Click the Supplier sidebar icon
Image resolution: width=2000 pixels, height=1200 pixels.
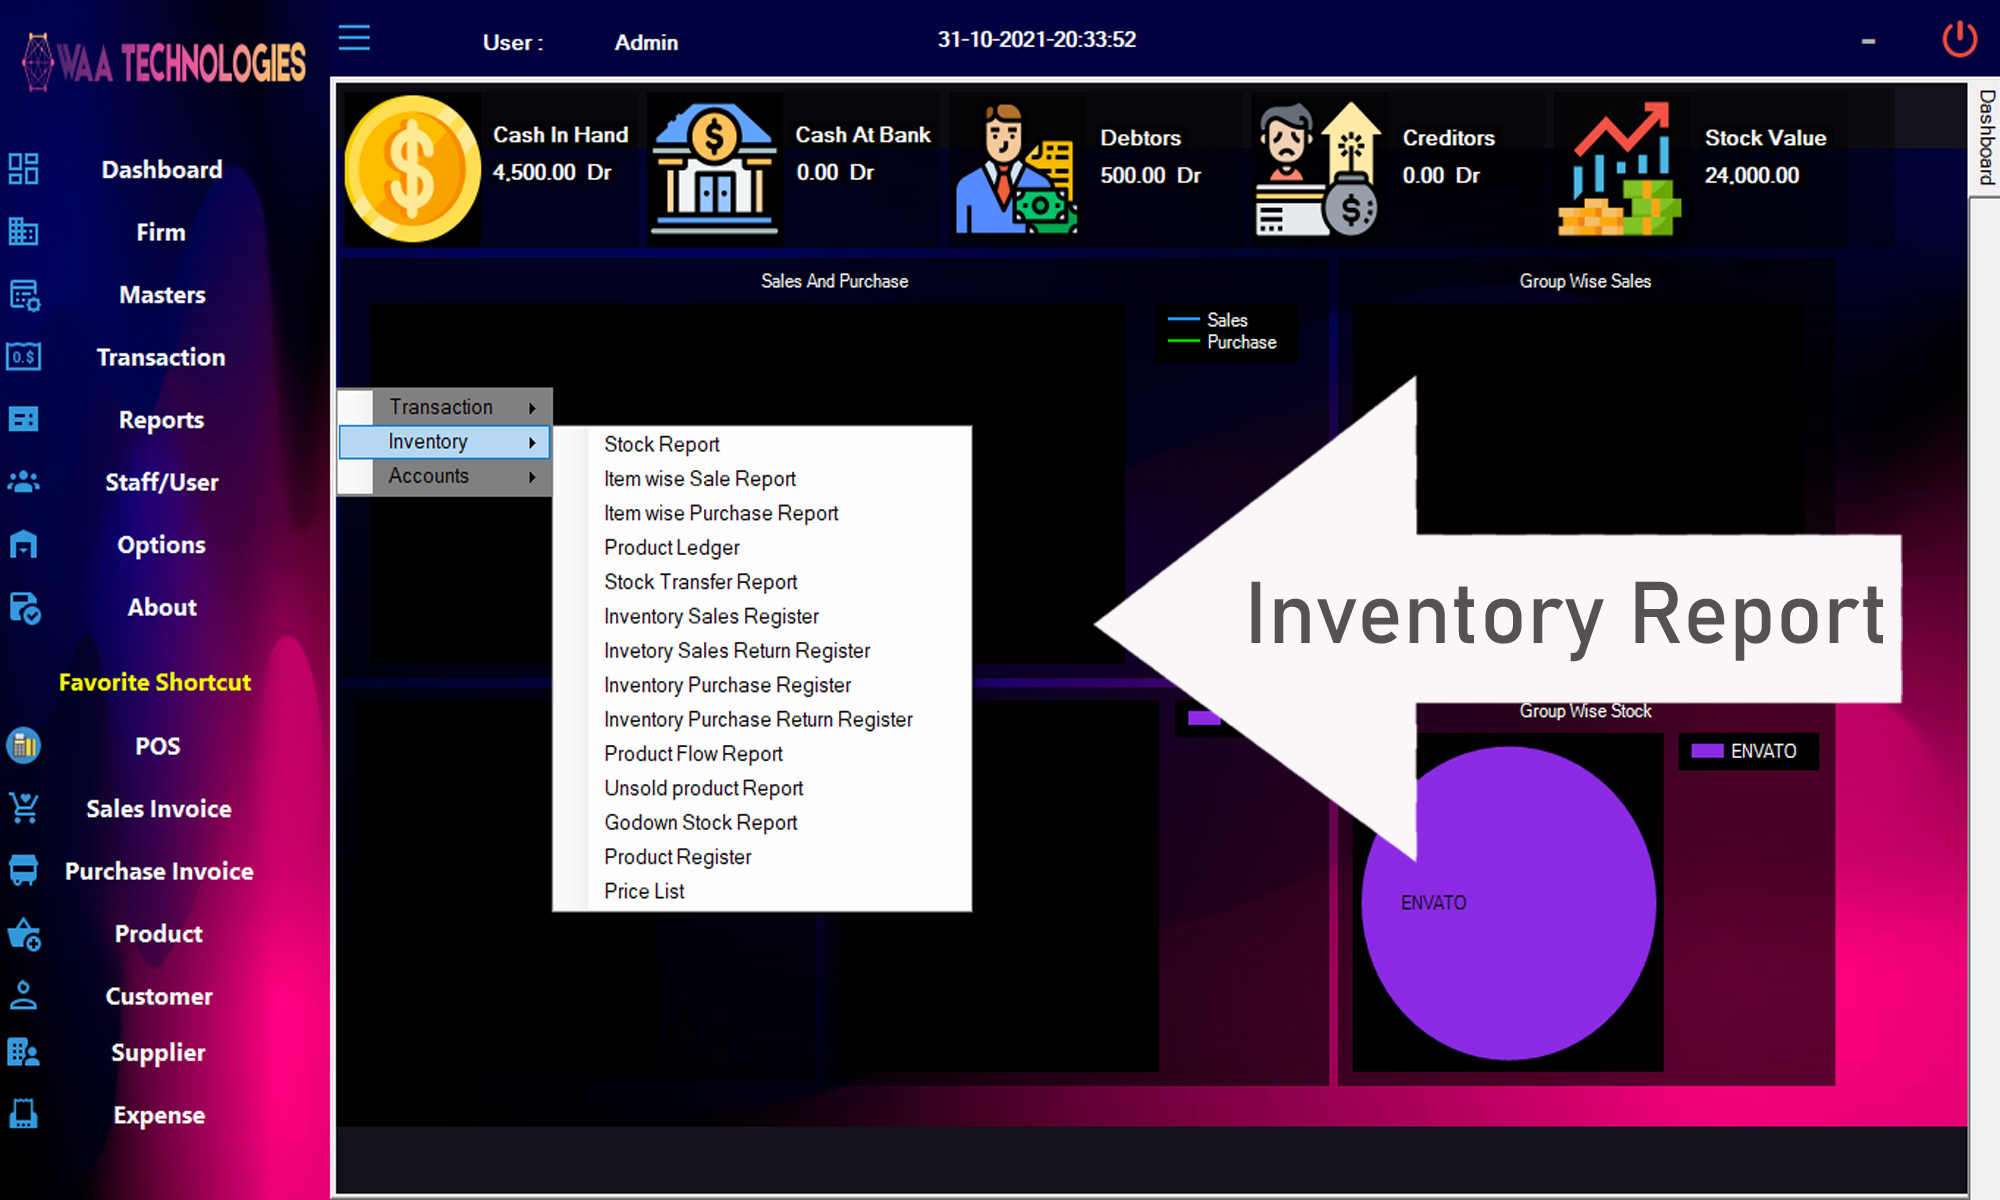pyautogui.click(x=23, y=1052)
